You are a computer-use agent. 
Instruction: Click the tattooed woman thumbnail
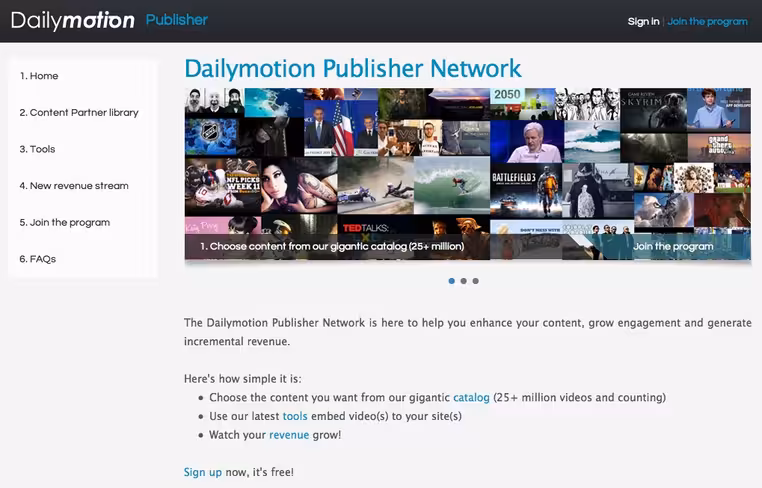[x=299, y=186]
